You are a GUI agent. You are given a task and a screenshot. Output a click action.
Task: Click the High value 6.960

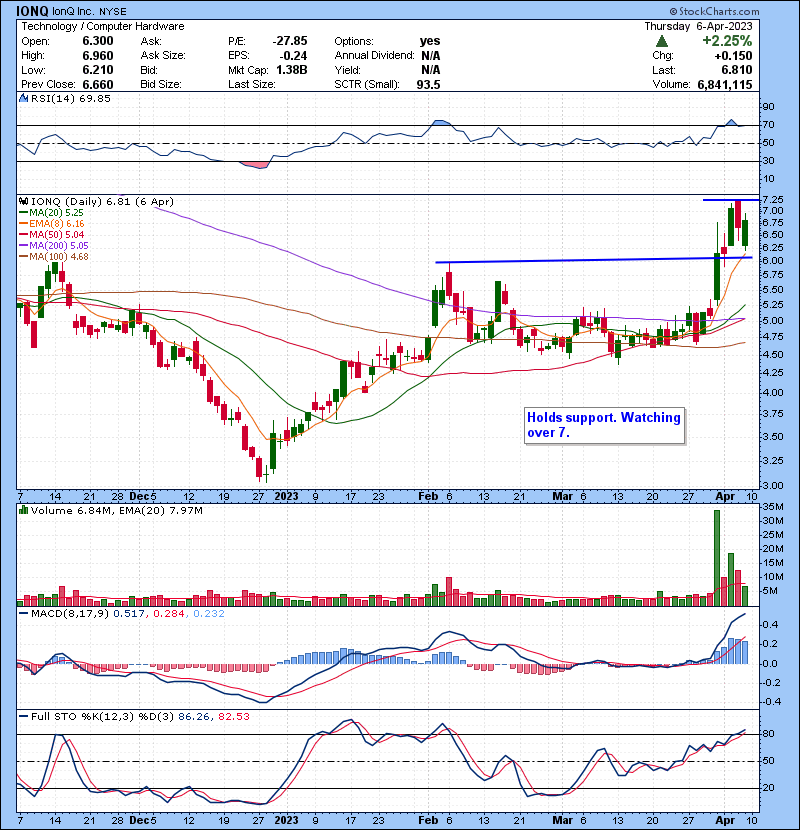[x=98, y=56]
